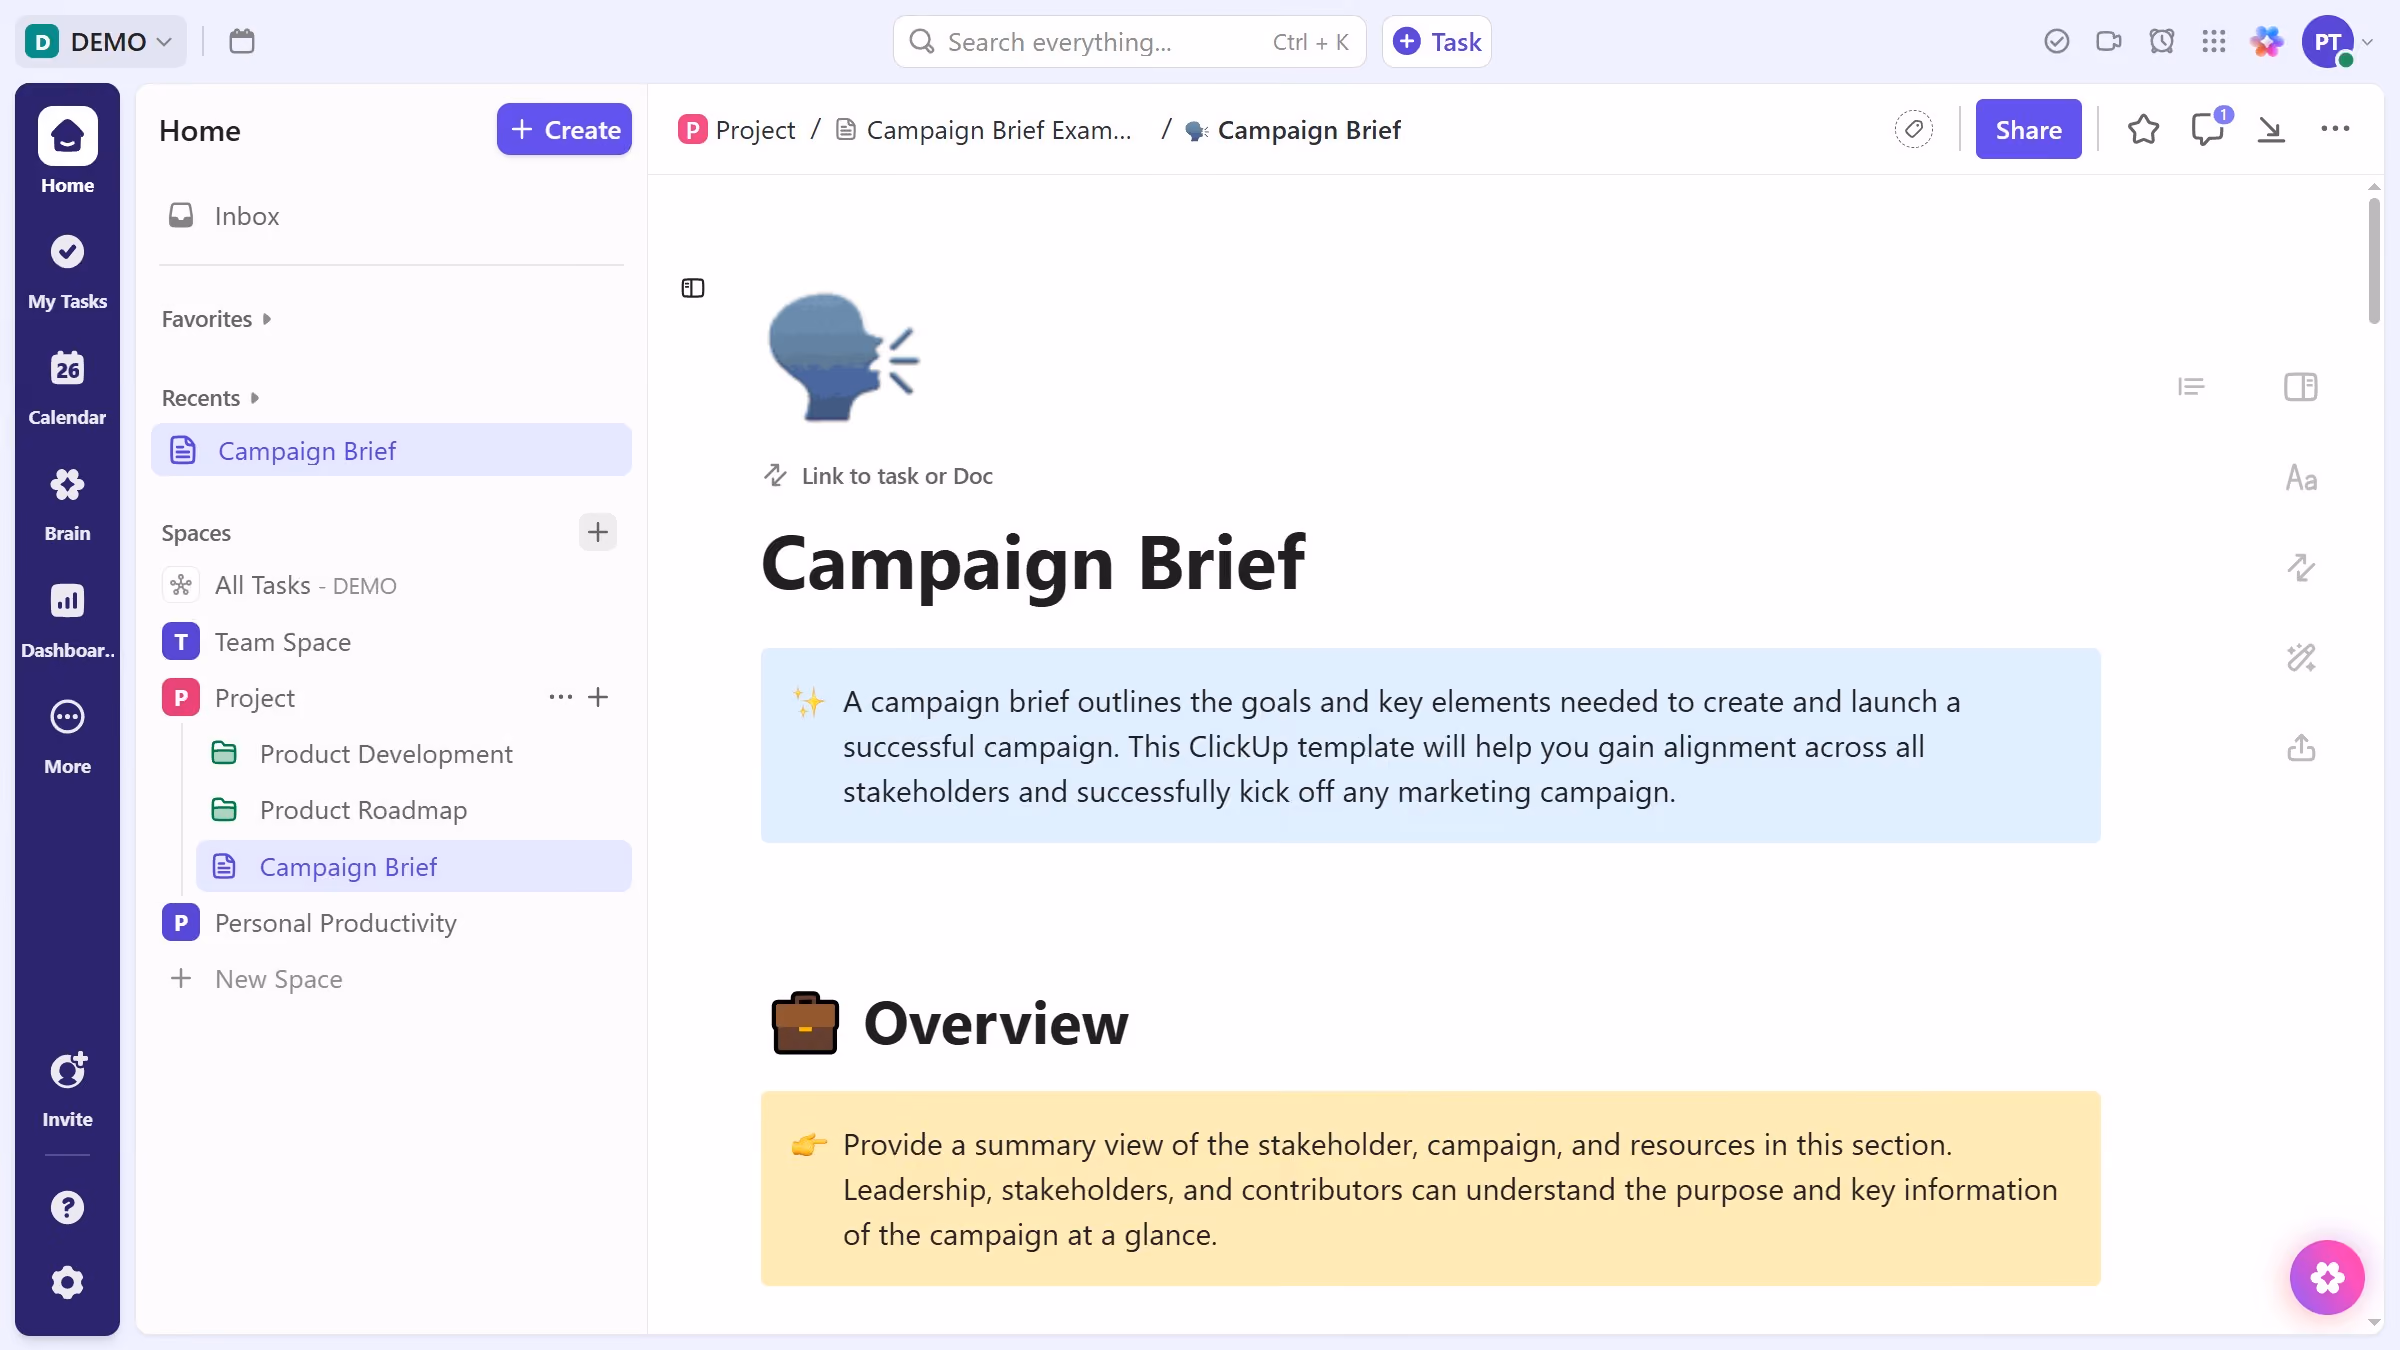This screenshot has width=2400, height=1350.
Task: Click the Campaign Brief Exam... breadcrumb
Action: coord(984,130)
